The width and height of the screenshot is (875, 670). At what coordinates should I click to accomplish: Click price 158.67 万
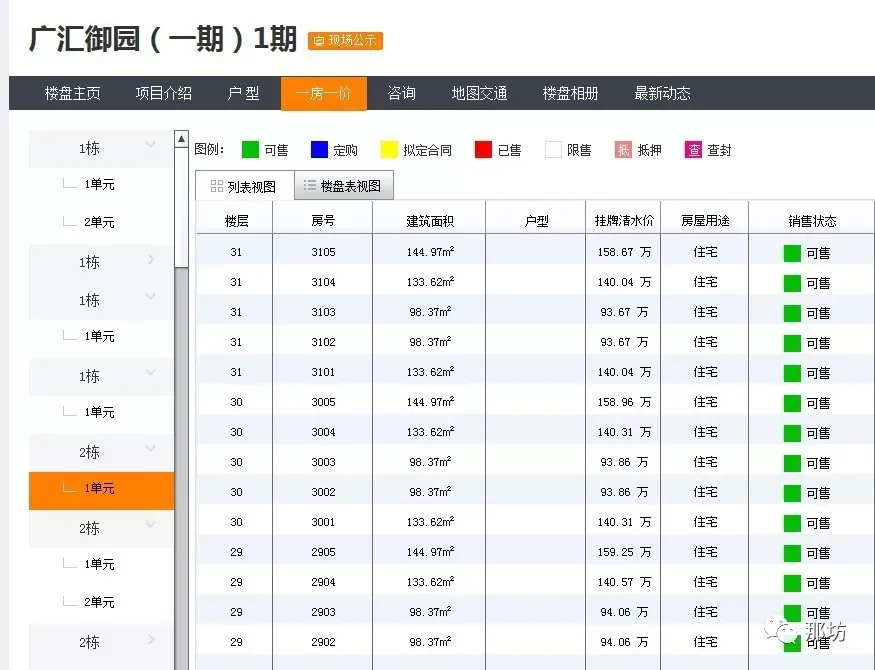[624, 252]
